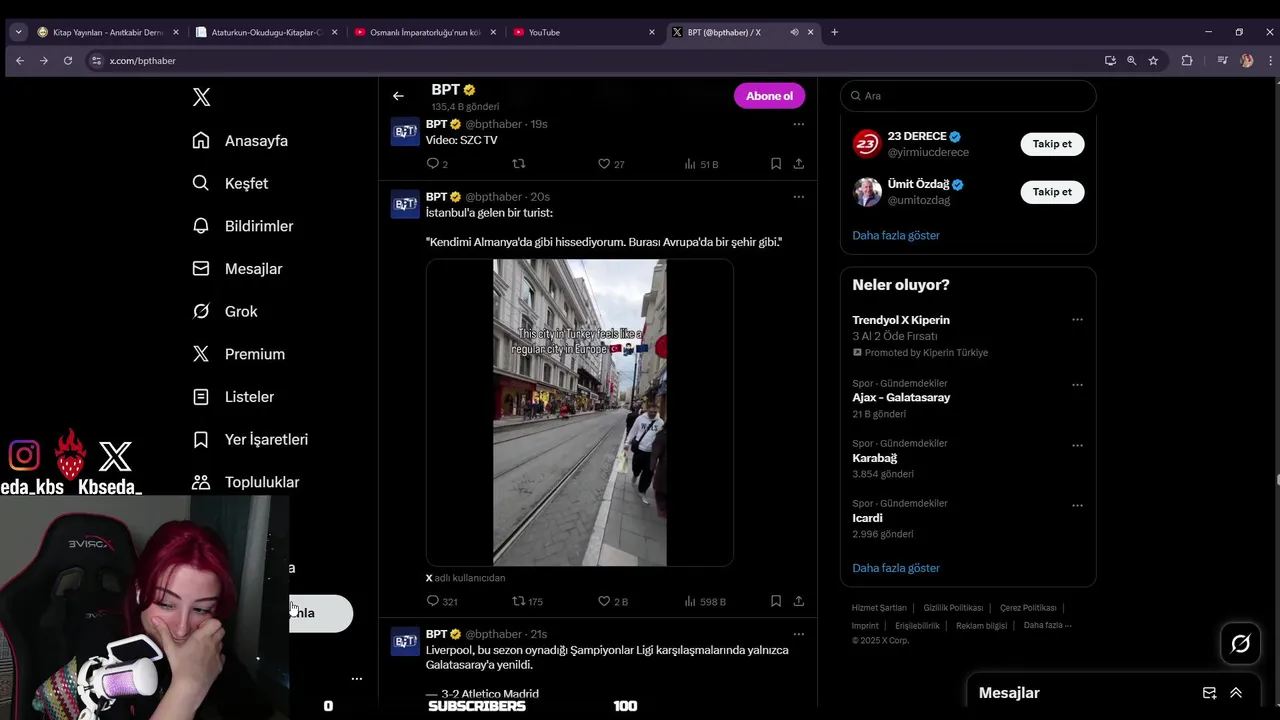The width and height of the screenshot is (1280, 720).
Task: Click the back arrow beside BPT
Action: coord(398,96)
